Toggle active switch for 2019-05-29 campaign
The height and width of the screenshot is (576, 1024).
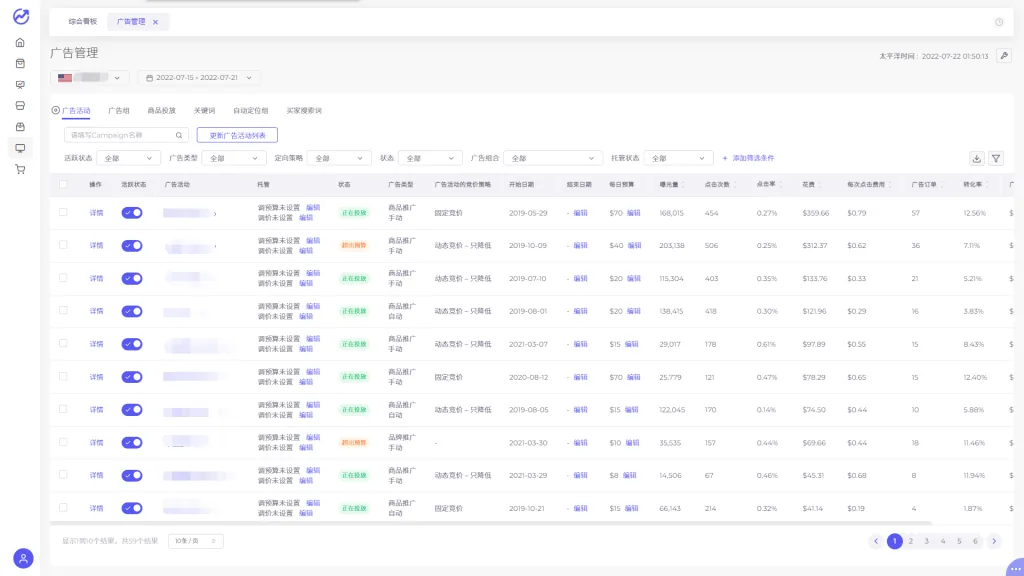[132, 213]
